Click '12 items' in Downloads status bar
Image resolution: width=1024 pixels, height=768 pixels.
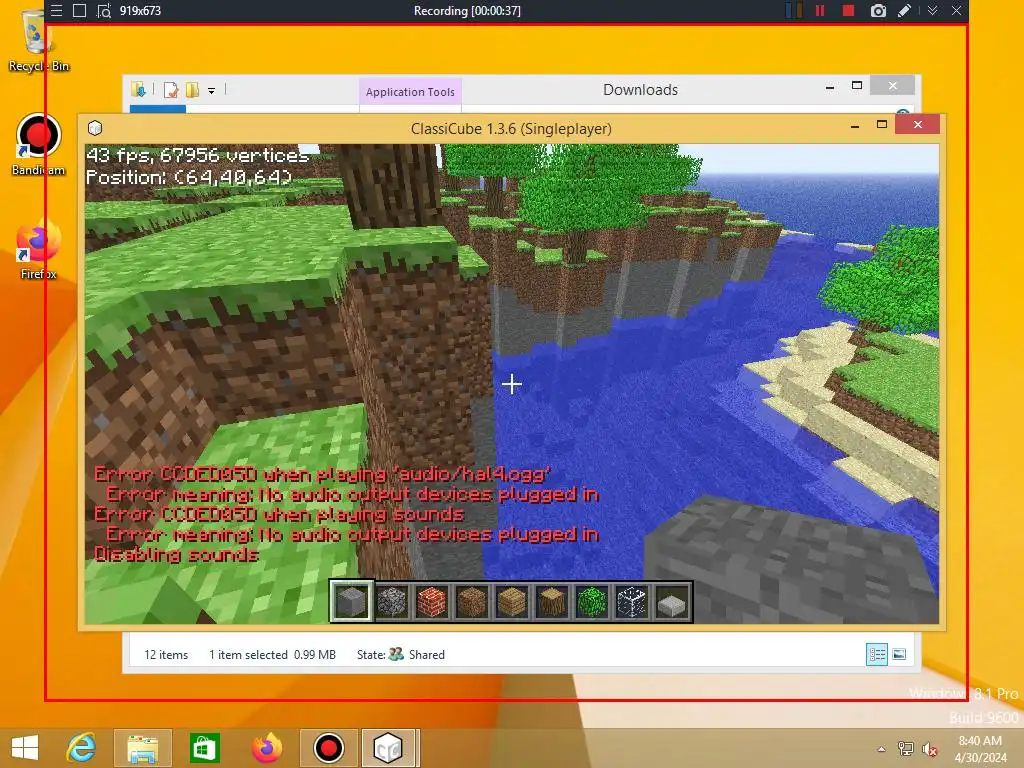(x=166, y=654)
